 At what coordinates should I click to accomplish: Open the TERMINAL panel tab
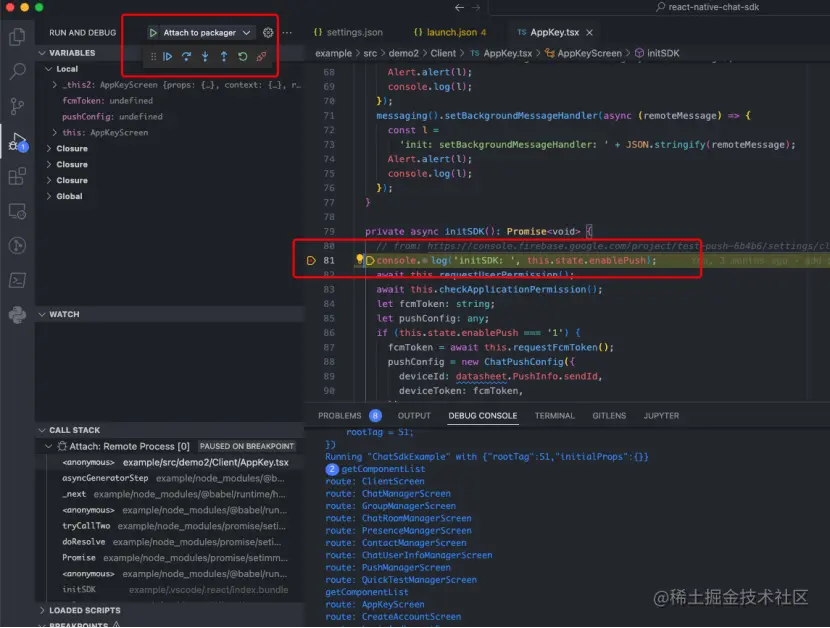click(554, 416)
